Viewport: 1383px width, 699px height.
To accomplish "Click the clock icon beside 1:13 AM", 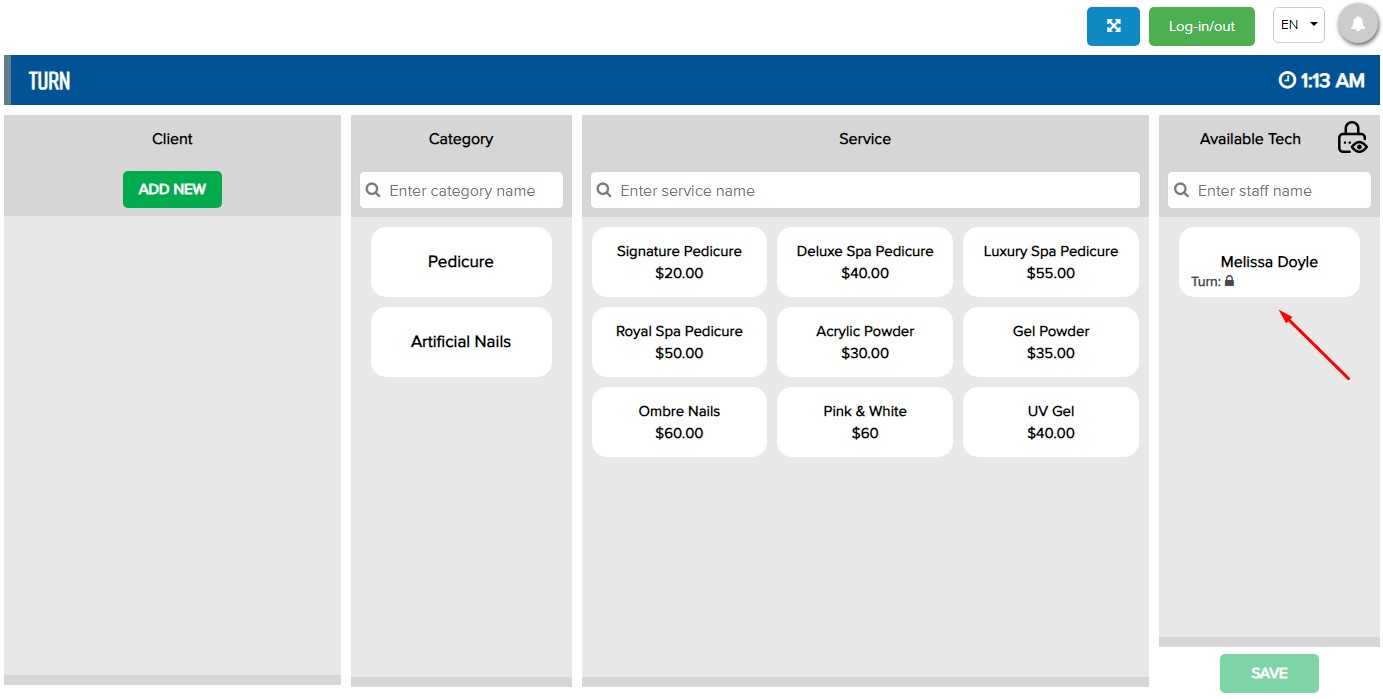I will pyautogui.click(x=1287, y=80).
